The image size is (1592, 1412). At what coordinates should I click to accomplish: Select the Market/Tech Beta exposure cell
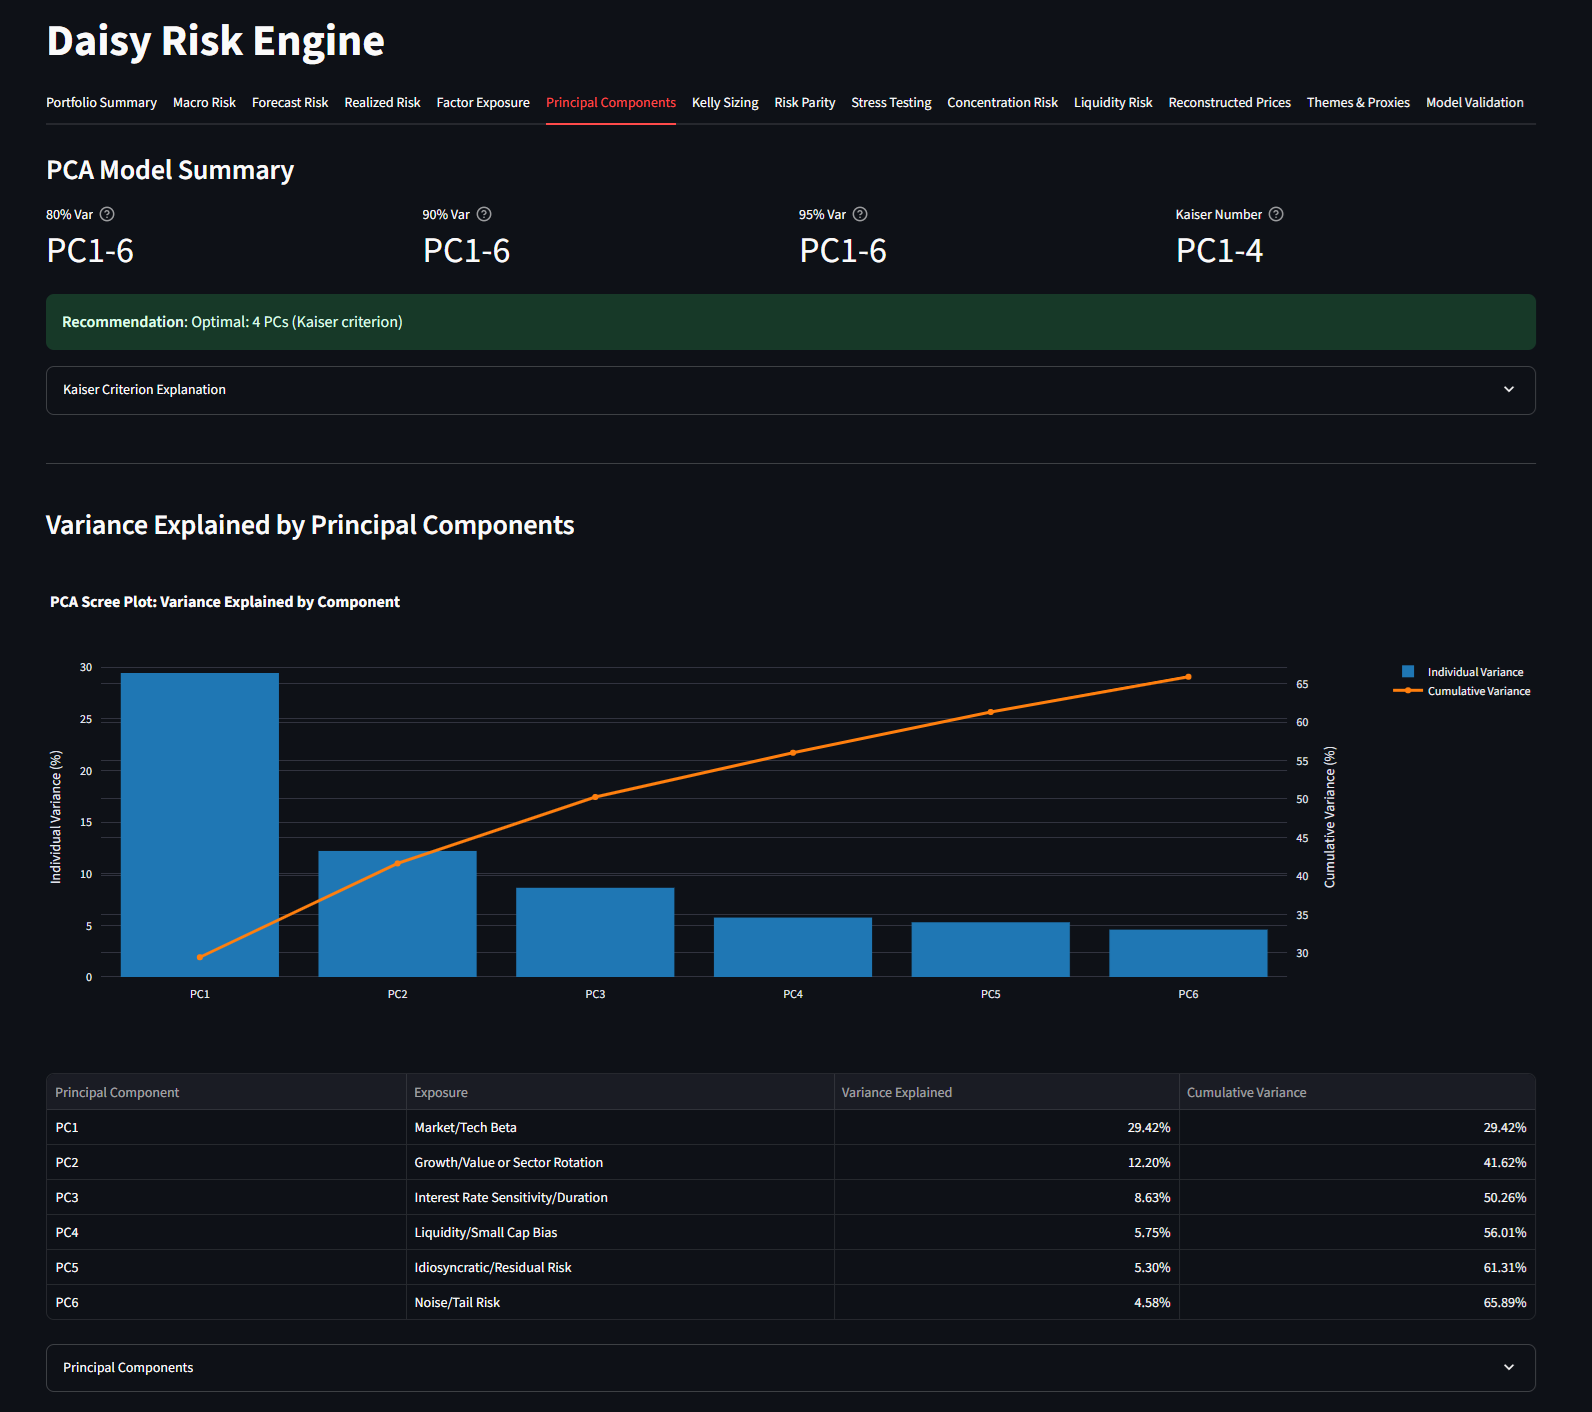[466, 1127]
